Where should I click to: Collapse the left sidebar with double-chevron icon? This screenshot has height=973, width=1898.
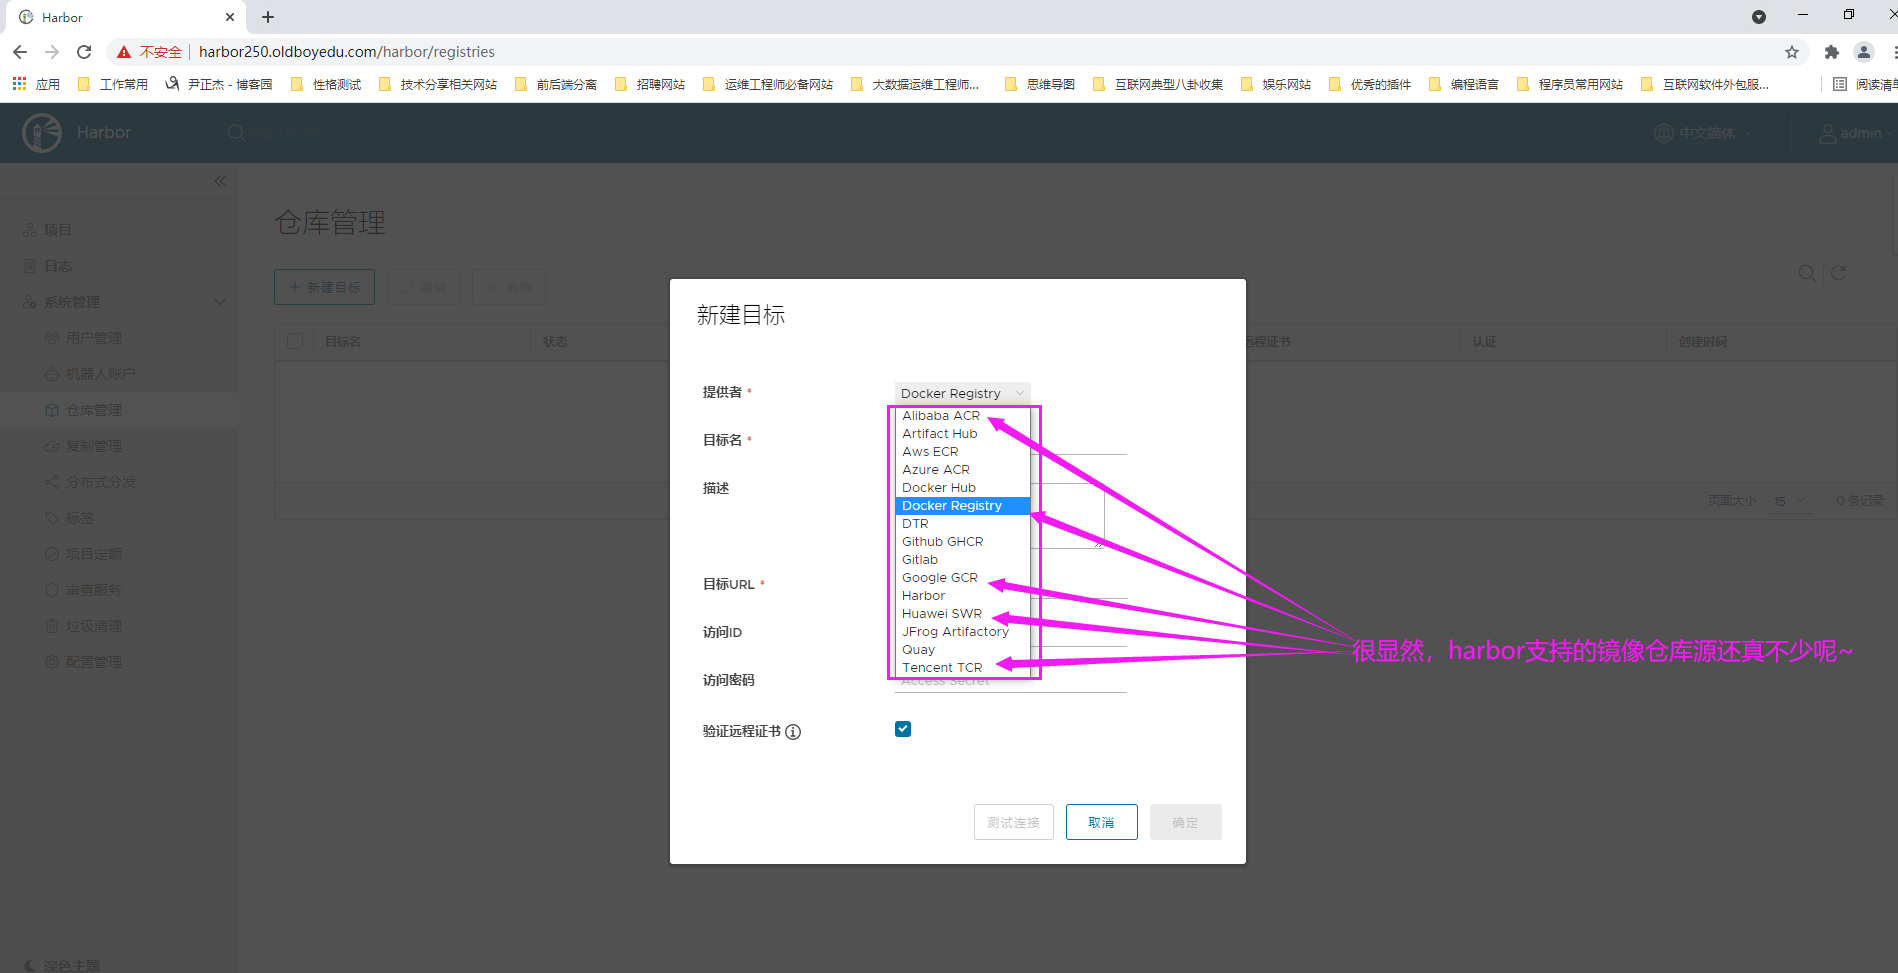220,181
